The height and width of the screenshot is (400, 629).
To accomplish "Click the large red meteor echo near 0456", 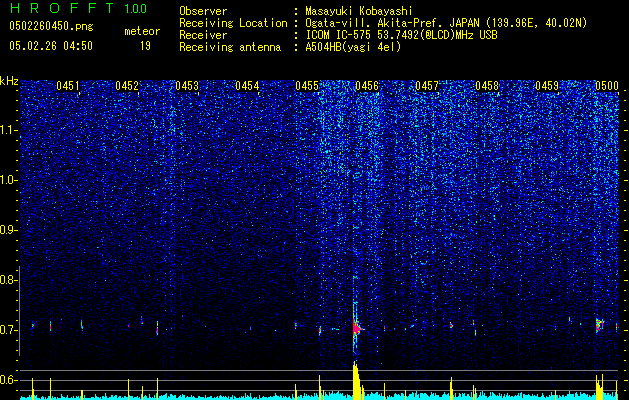I will [x=356, y=329].
